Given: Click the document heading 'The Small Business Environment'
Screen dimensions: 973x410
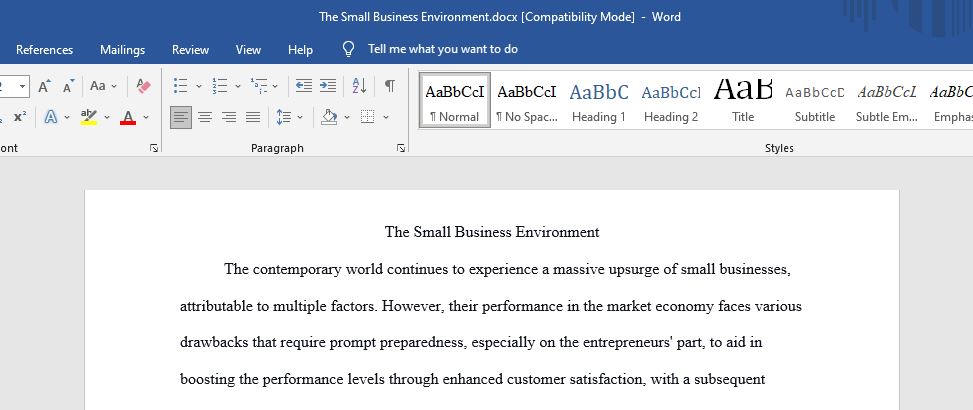Looking at the screenshot, I should [x=492, y=233].
